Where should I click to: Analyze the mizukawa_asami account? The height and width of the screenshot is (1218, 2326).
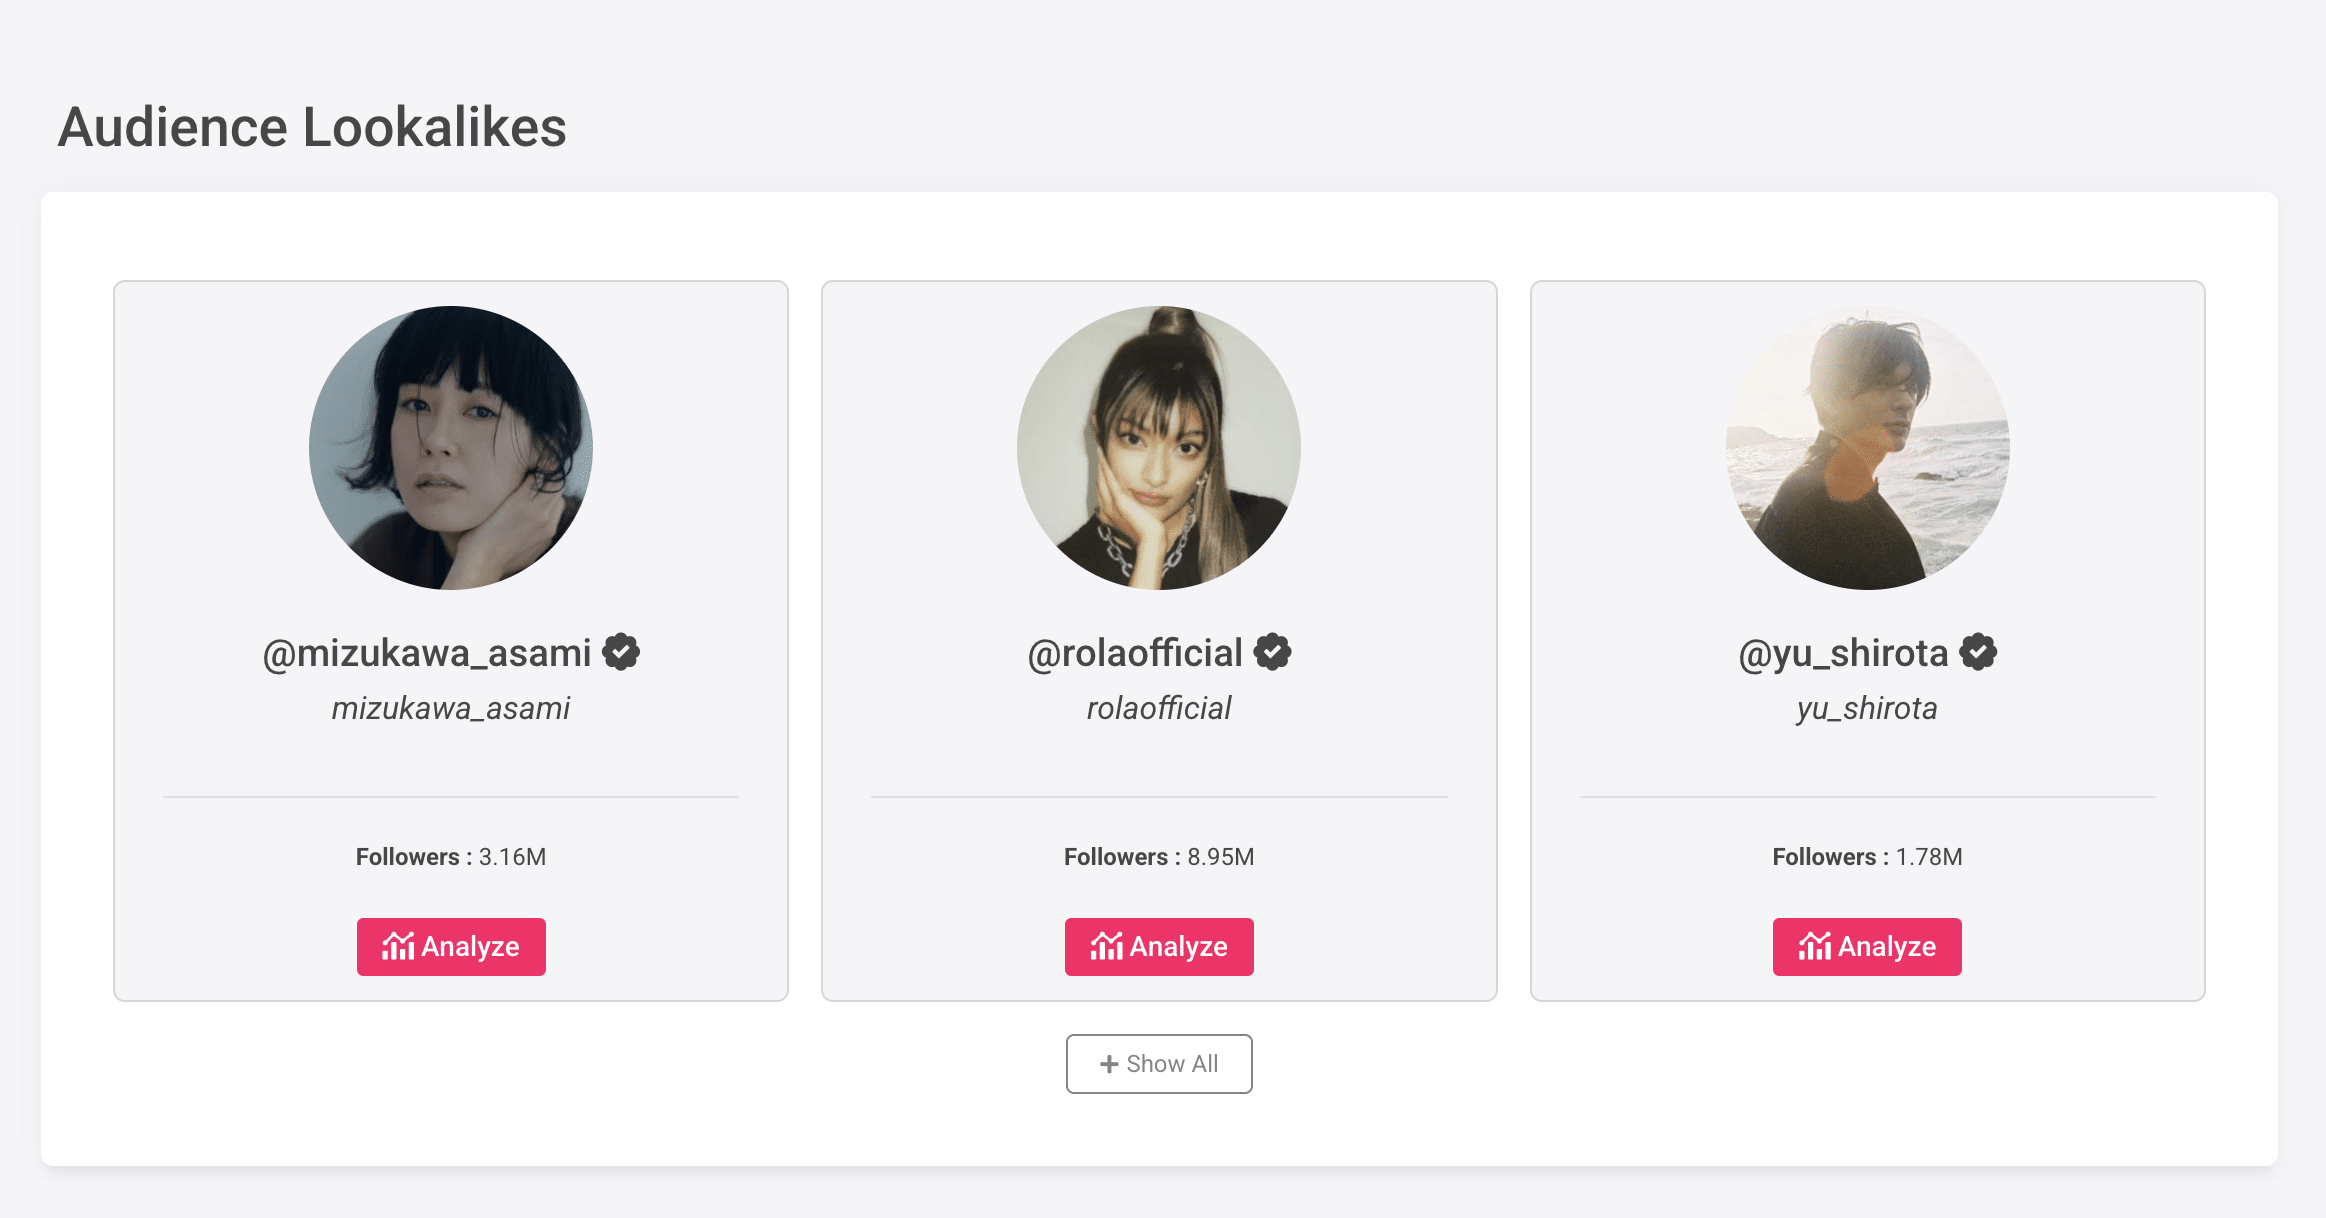coord(451,946)
